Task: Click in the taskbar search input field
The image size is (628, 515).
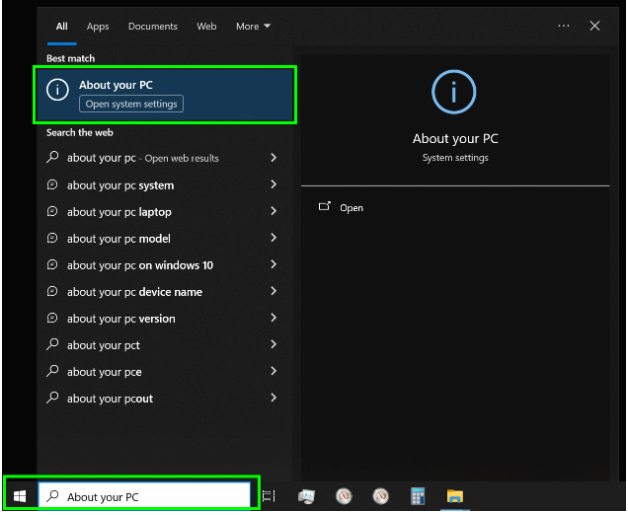Action: 144,497
